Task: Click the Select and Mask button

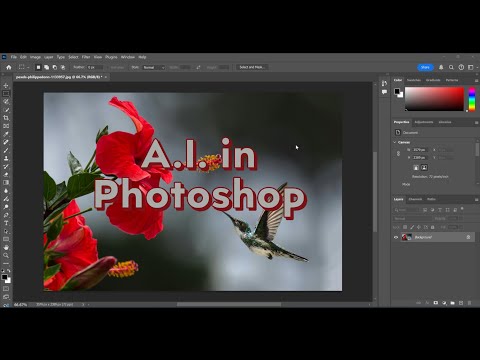Action: pyautogui.click(x=252, y=67)
